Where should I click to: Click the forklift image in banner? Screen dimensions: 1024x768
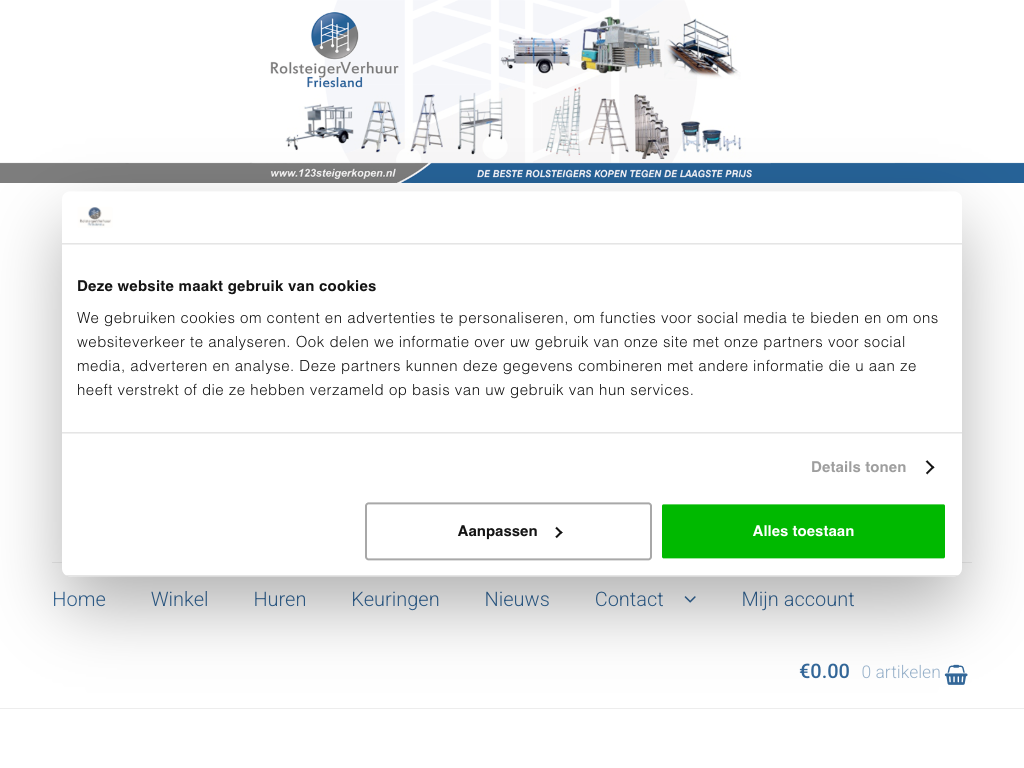[x=621, y=47]
